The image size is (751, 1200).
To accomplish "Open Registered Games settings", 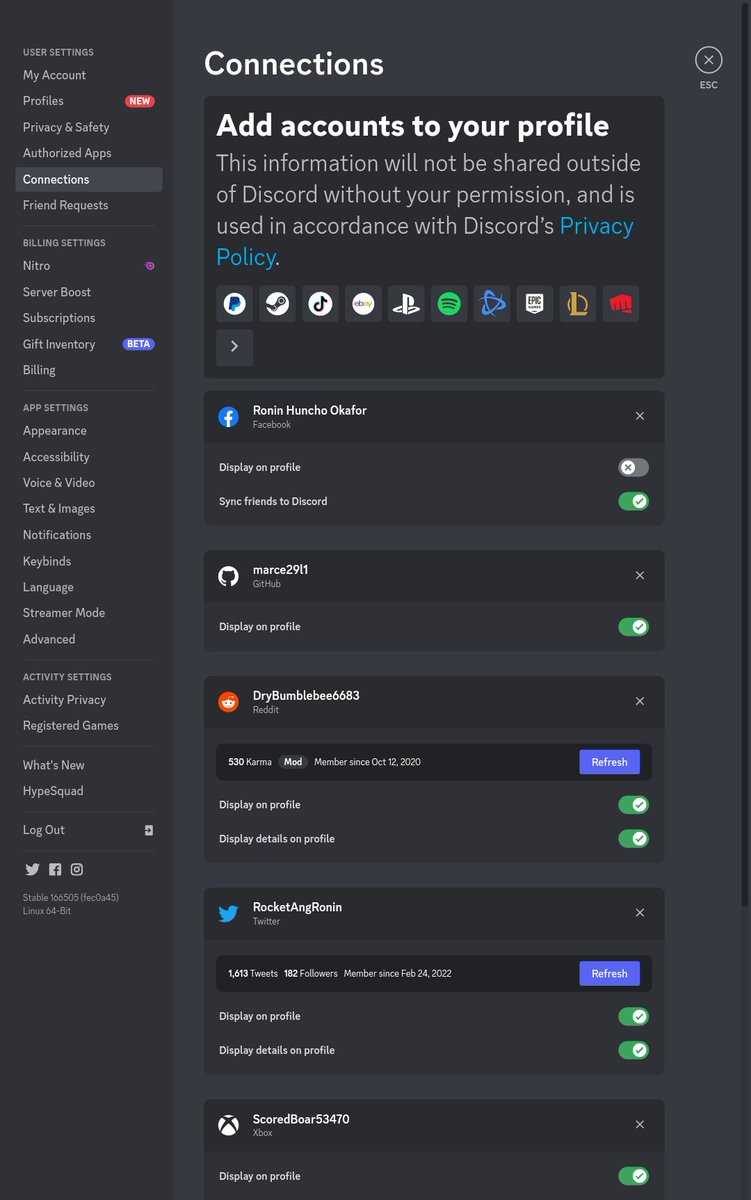I will point(89,726).
